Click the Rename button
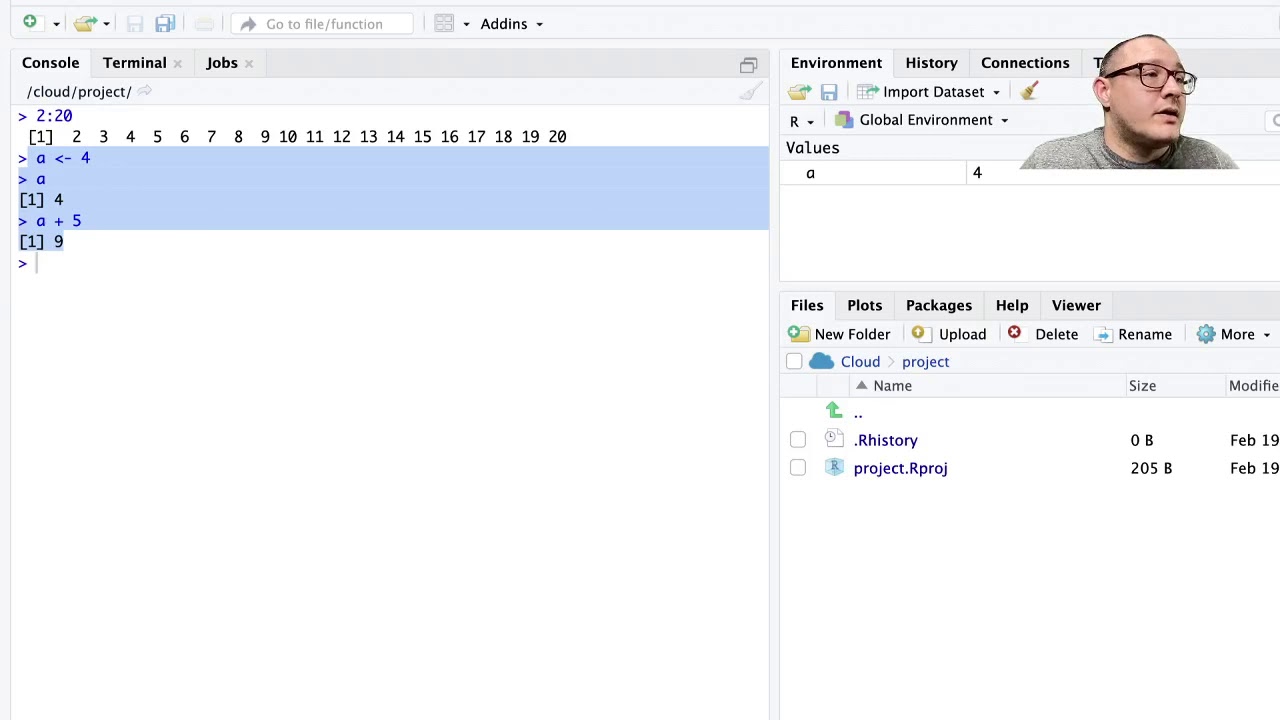The height and width of the screenshot is (720, 1280). pos(1134,334)
